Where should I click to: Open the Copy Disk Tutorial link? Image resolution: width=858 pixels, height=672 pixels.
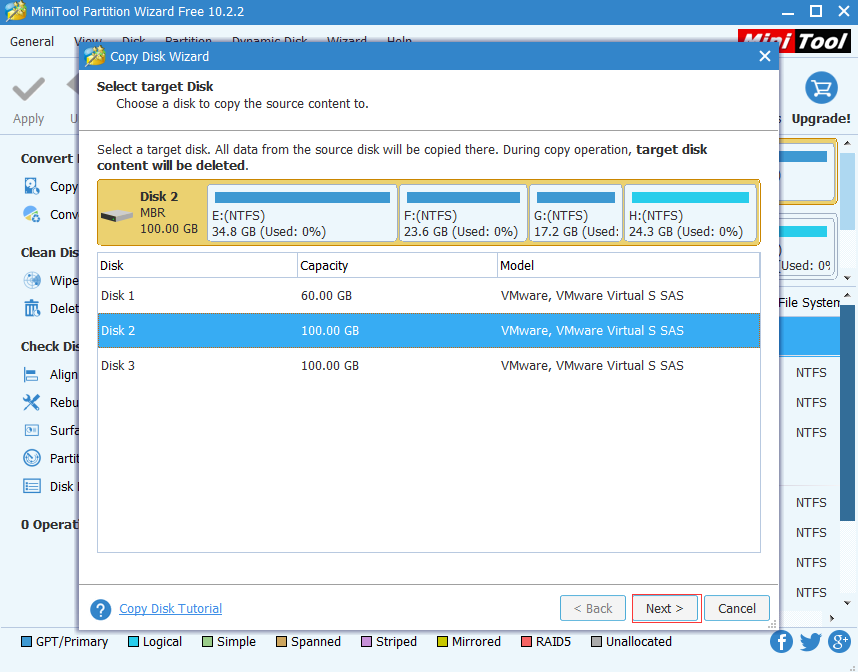pos(170,609)
